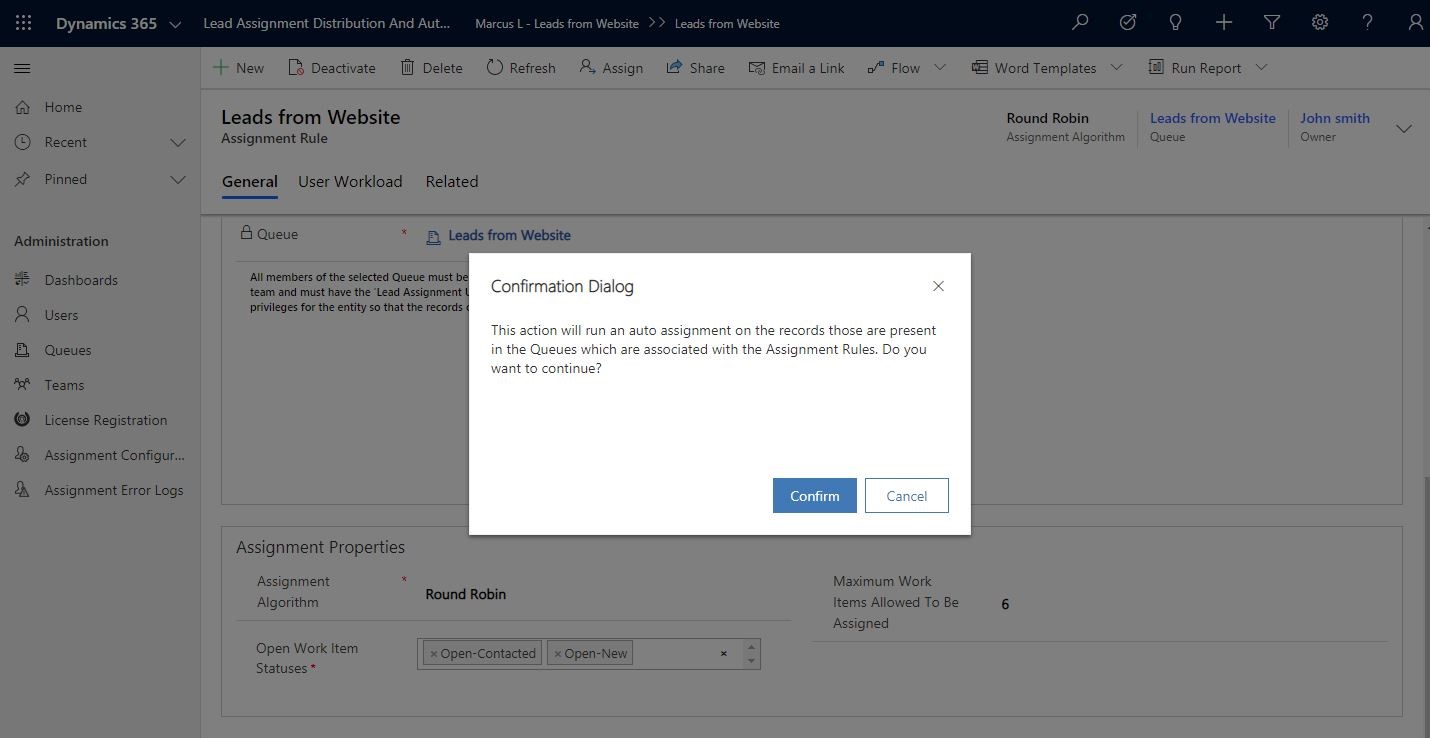Click the help question mark icon

[1368, 23]
